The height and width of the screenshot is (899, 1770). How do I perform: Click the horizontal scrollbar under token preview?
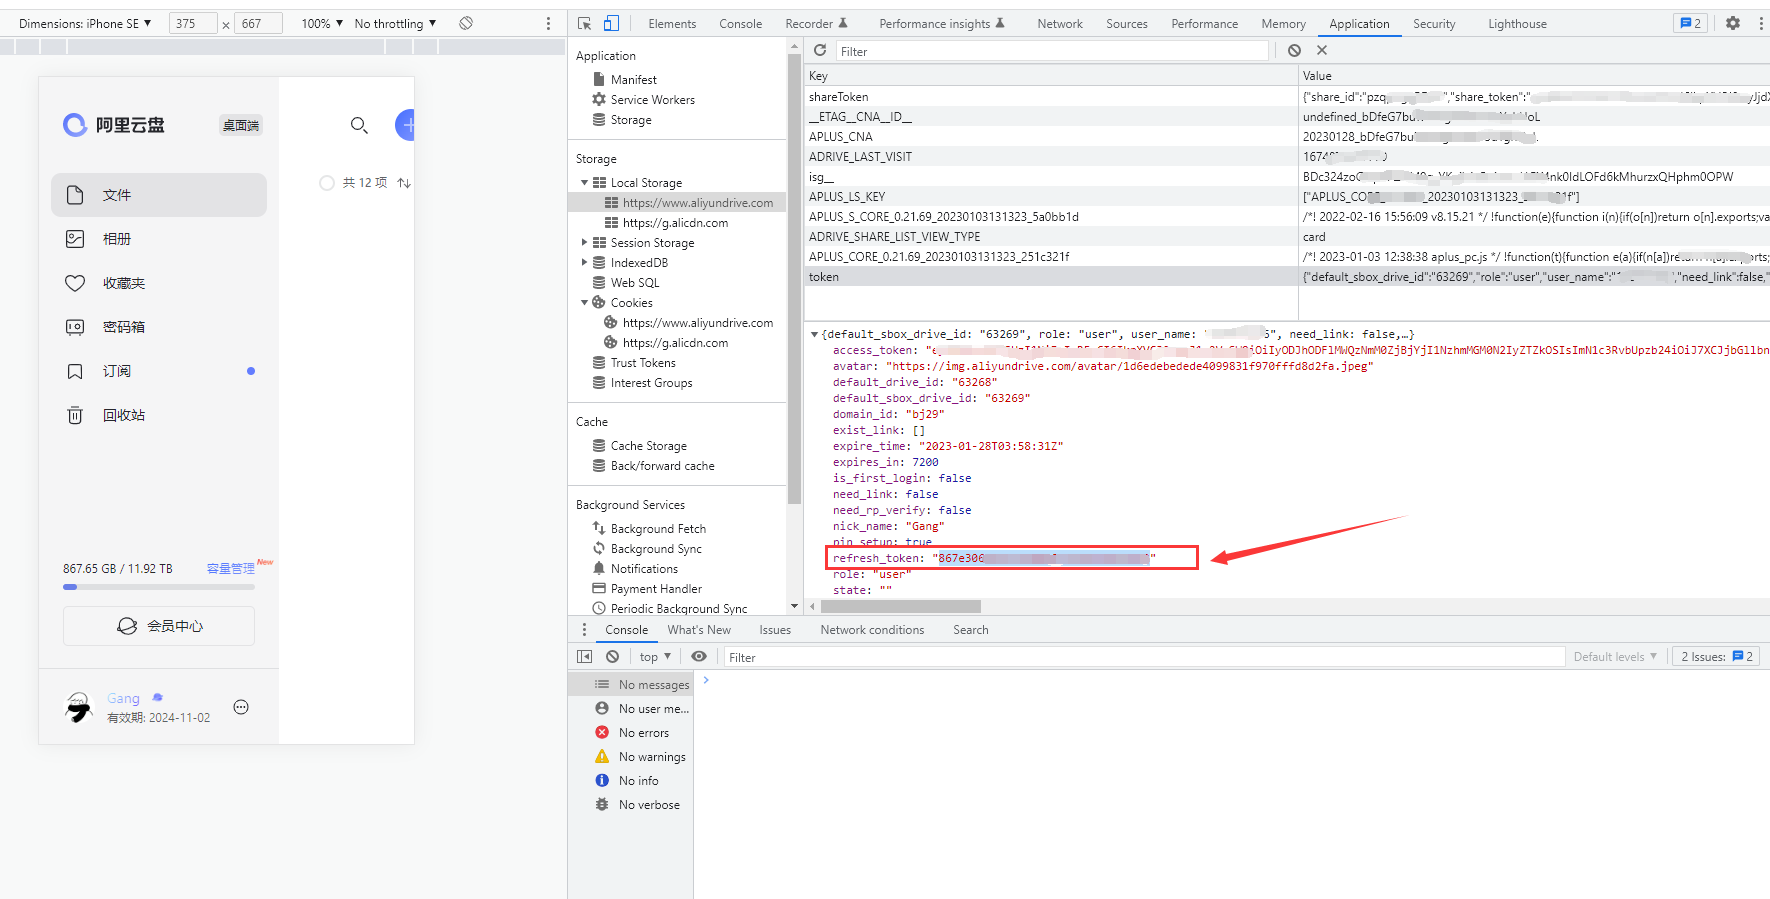[x=901, y=607]
